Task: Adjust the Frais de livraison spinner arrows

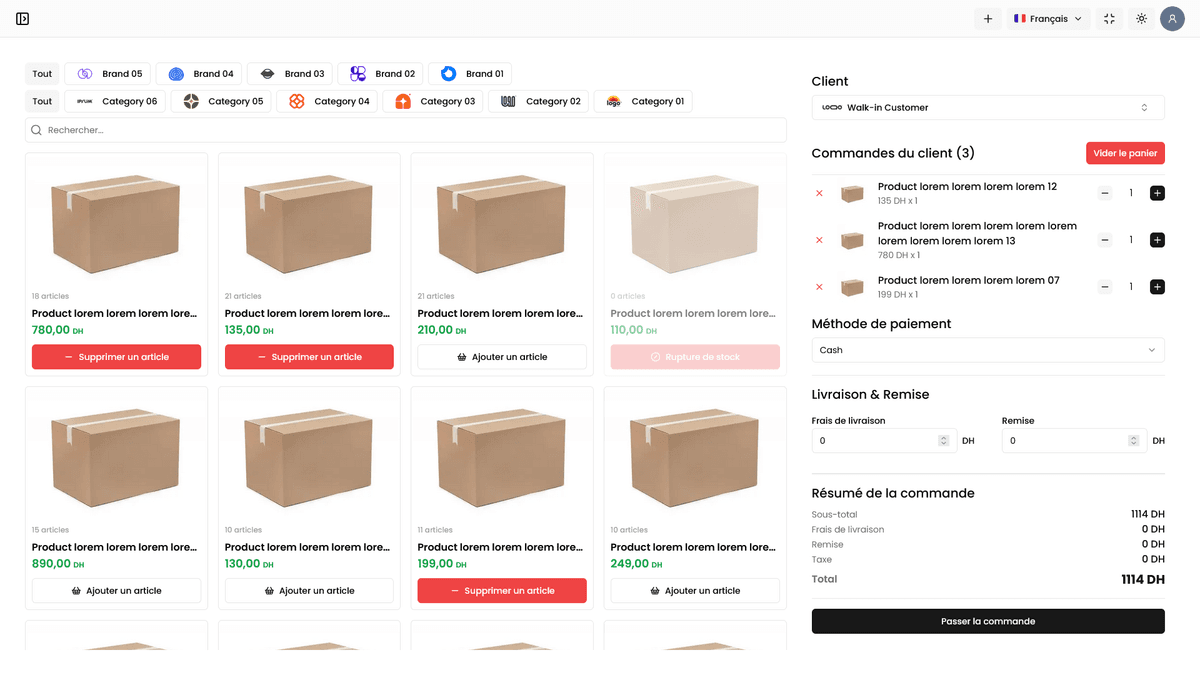Action: click(x=943, y=440)
